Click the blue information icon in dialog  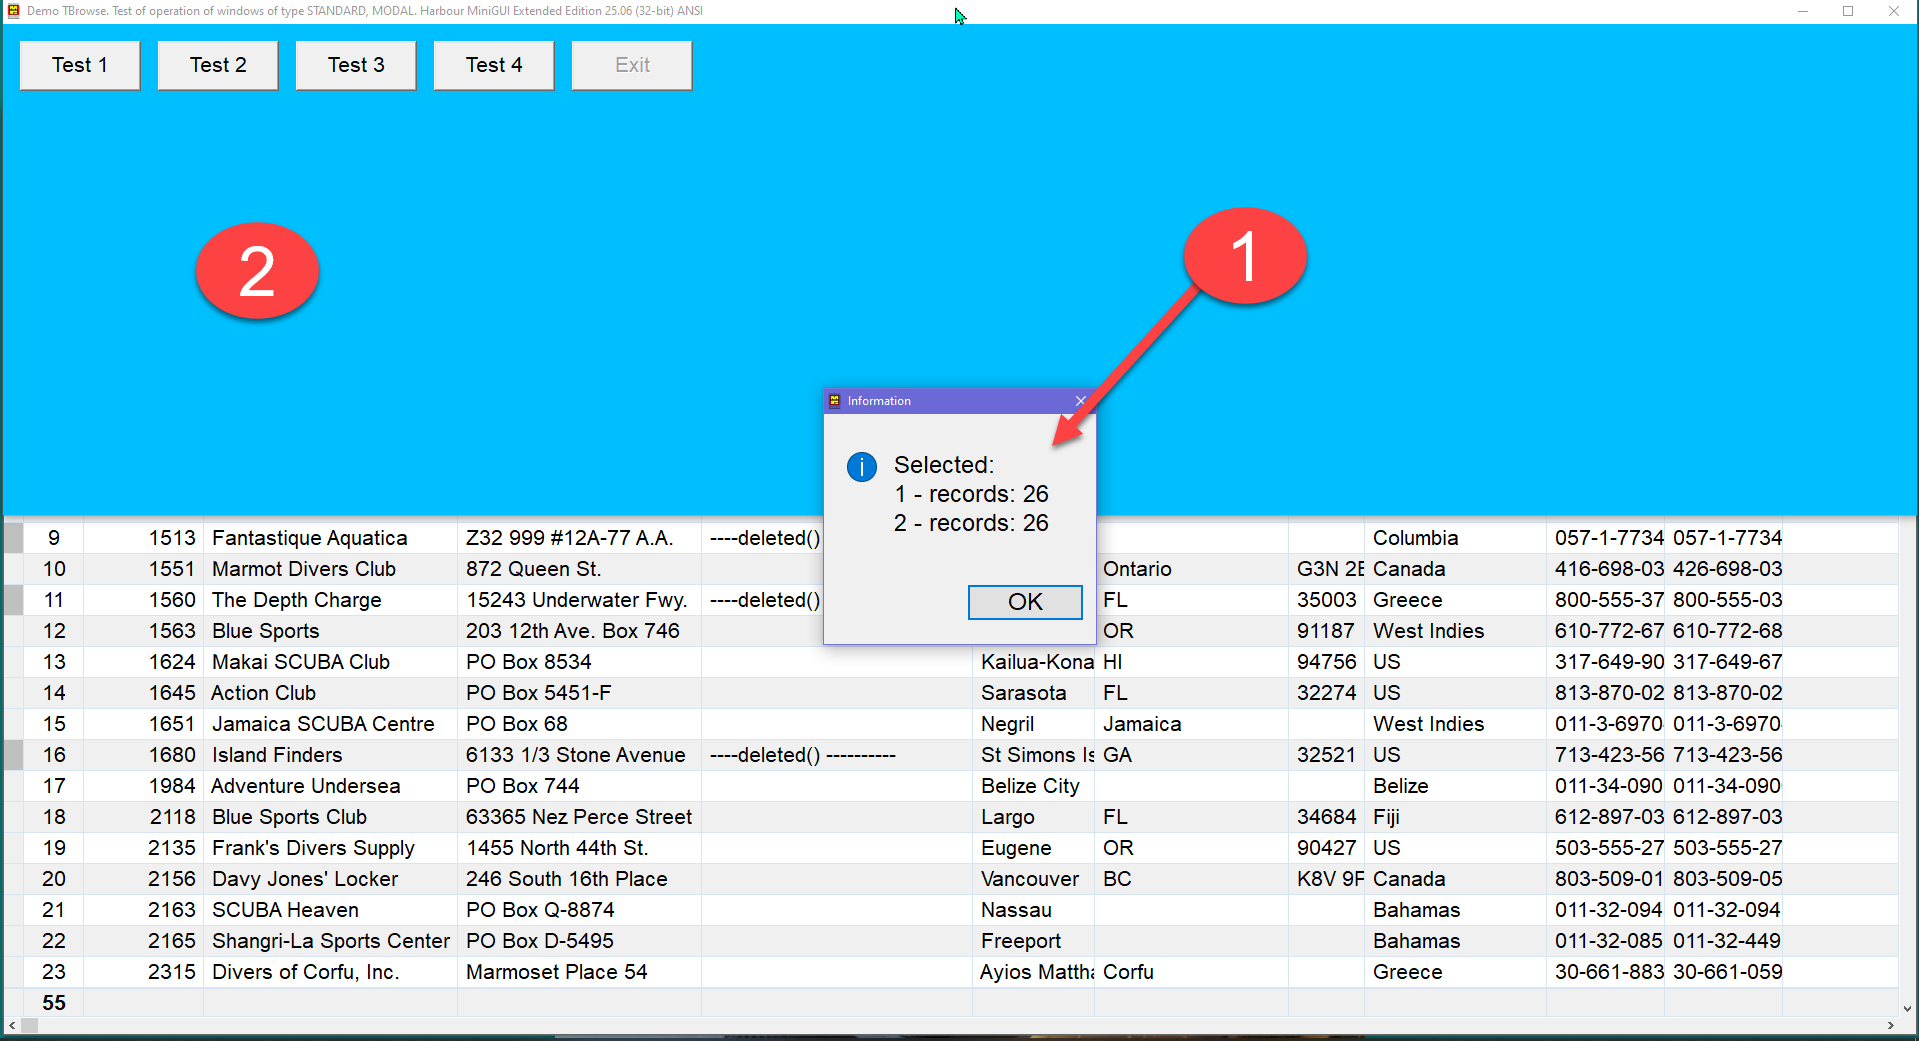tap(861, 467)
